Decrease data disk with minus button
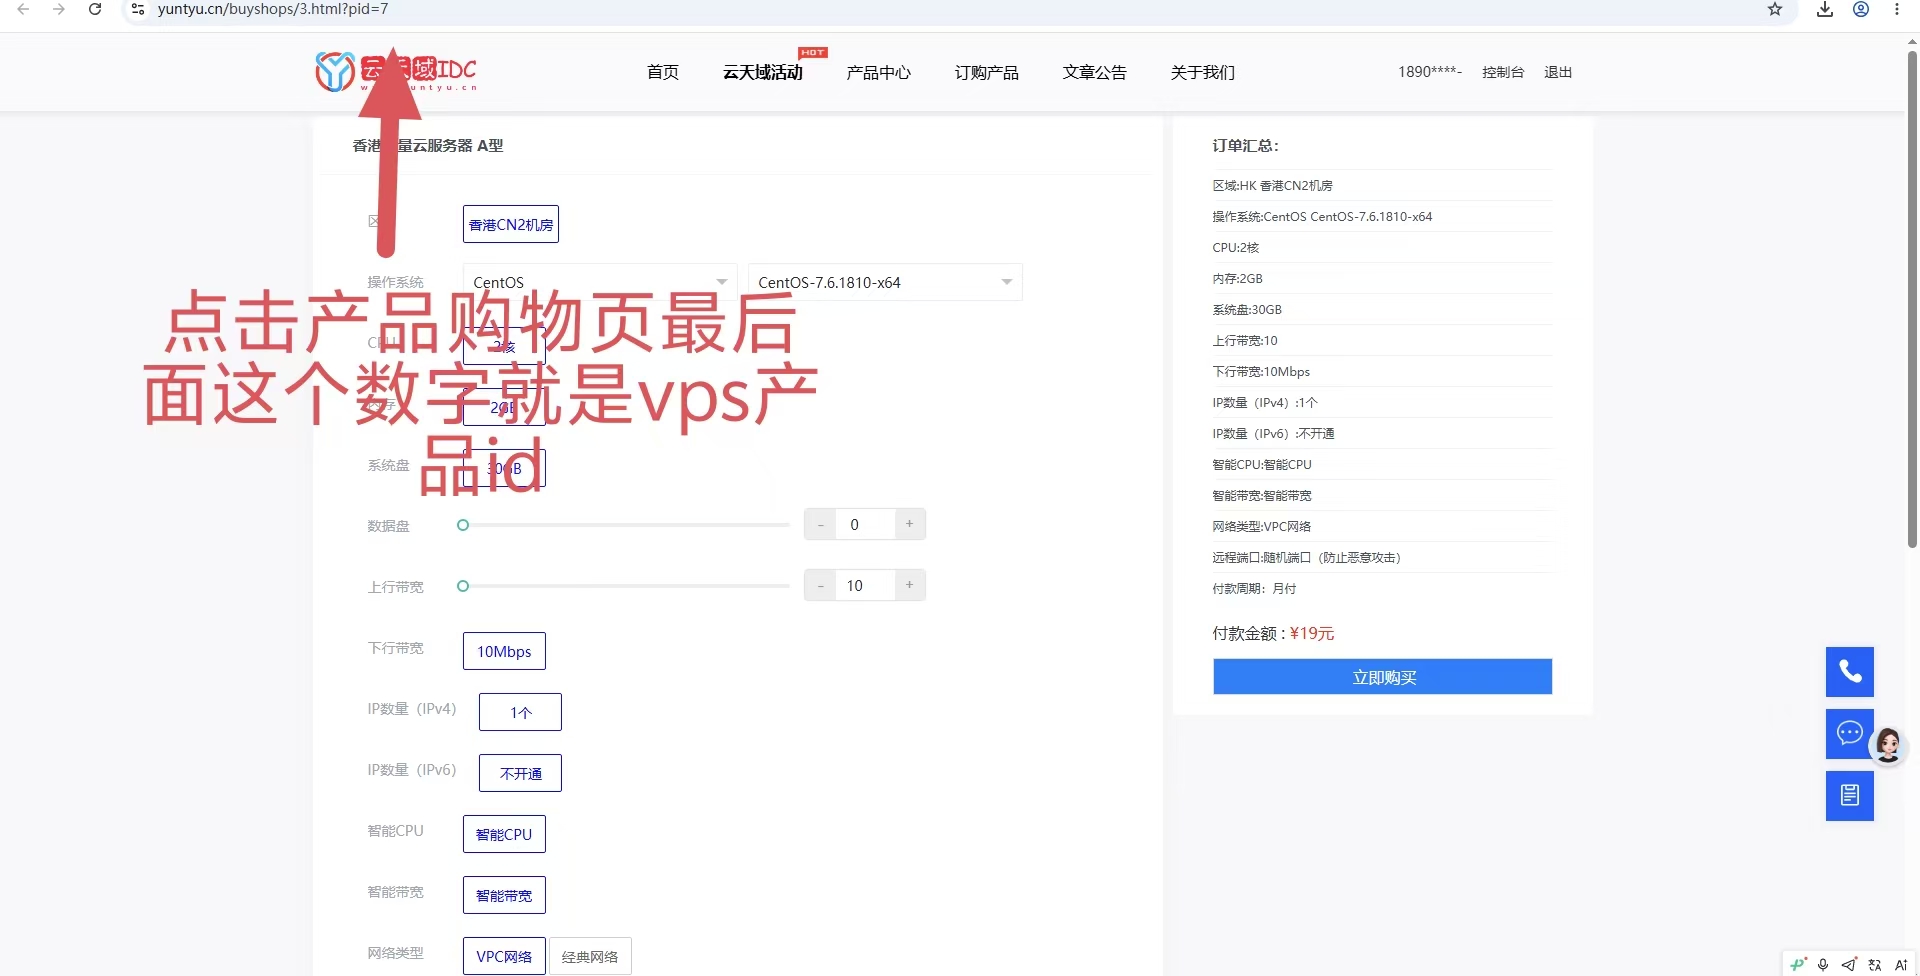The width and height of the screenshot is (1920, 976). (x=820, y=525)
